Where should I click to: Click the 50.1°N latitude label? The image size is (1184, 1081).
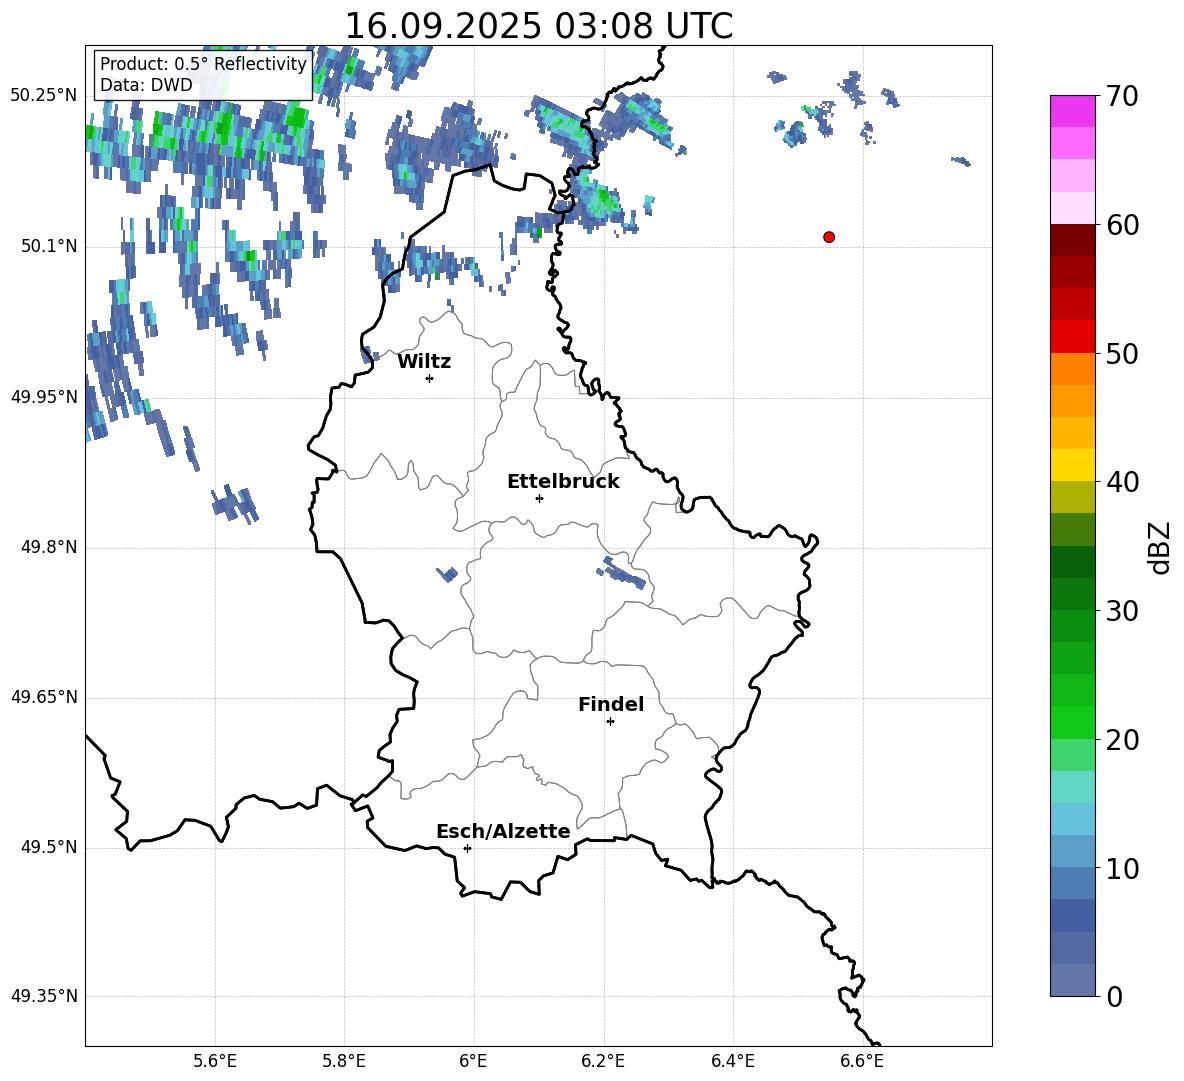[x=49, y=246]
